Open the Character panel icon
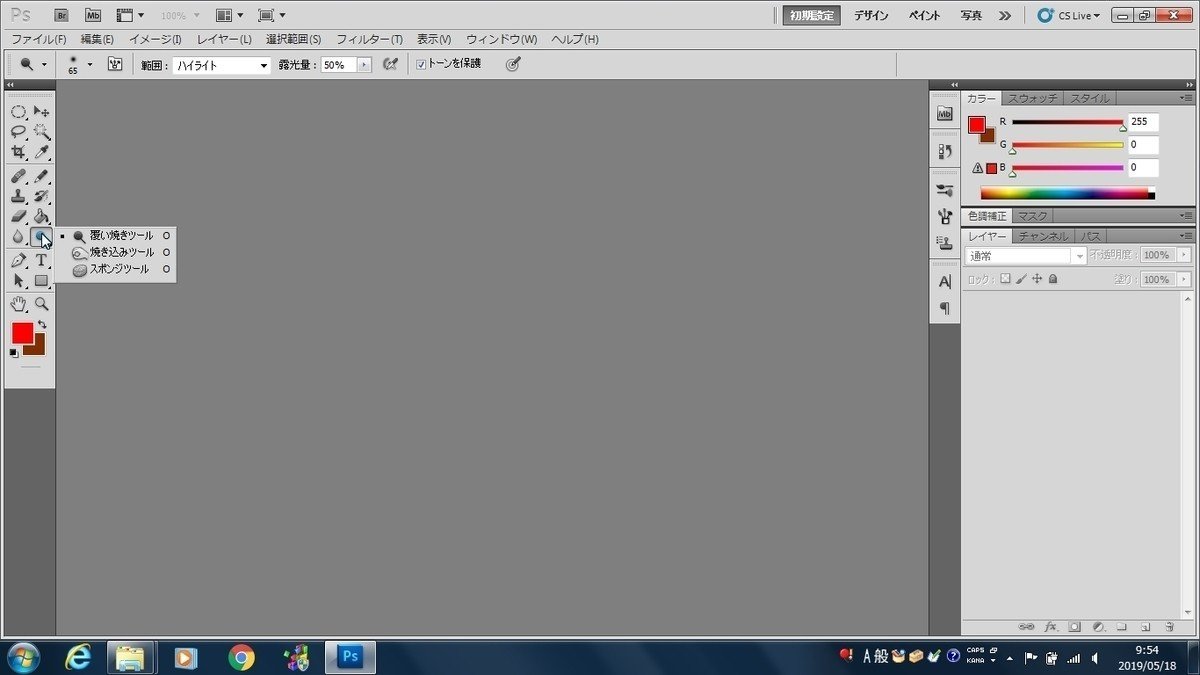 tap(945, 283)
